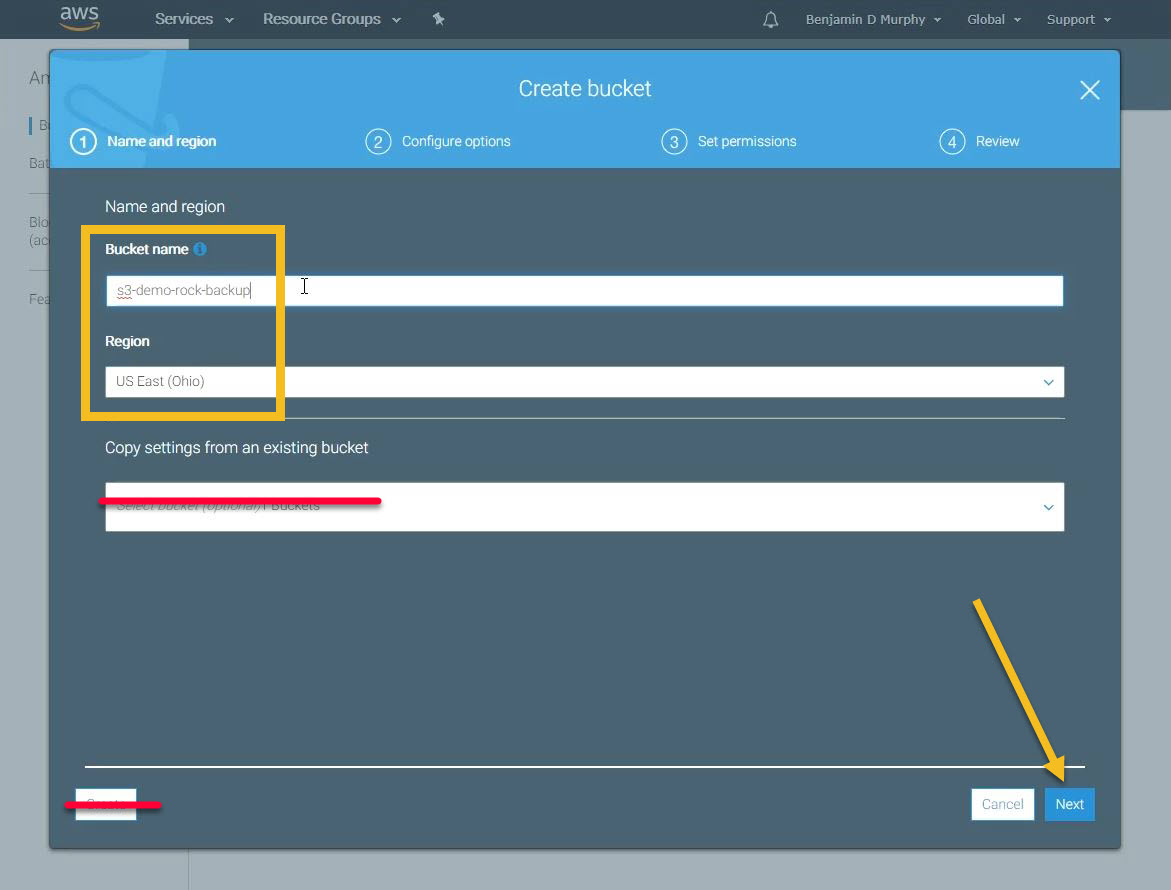Screen dimensions: 1171x890
Task: Open Benjamin D Murphy account menu
Action: pyautogui.click(x=872, y=19)
